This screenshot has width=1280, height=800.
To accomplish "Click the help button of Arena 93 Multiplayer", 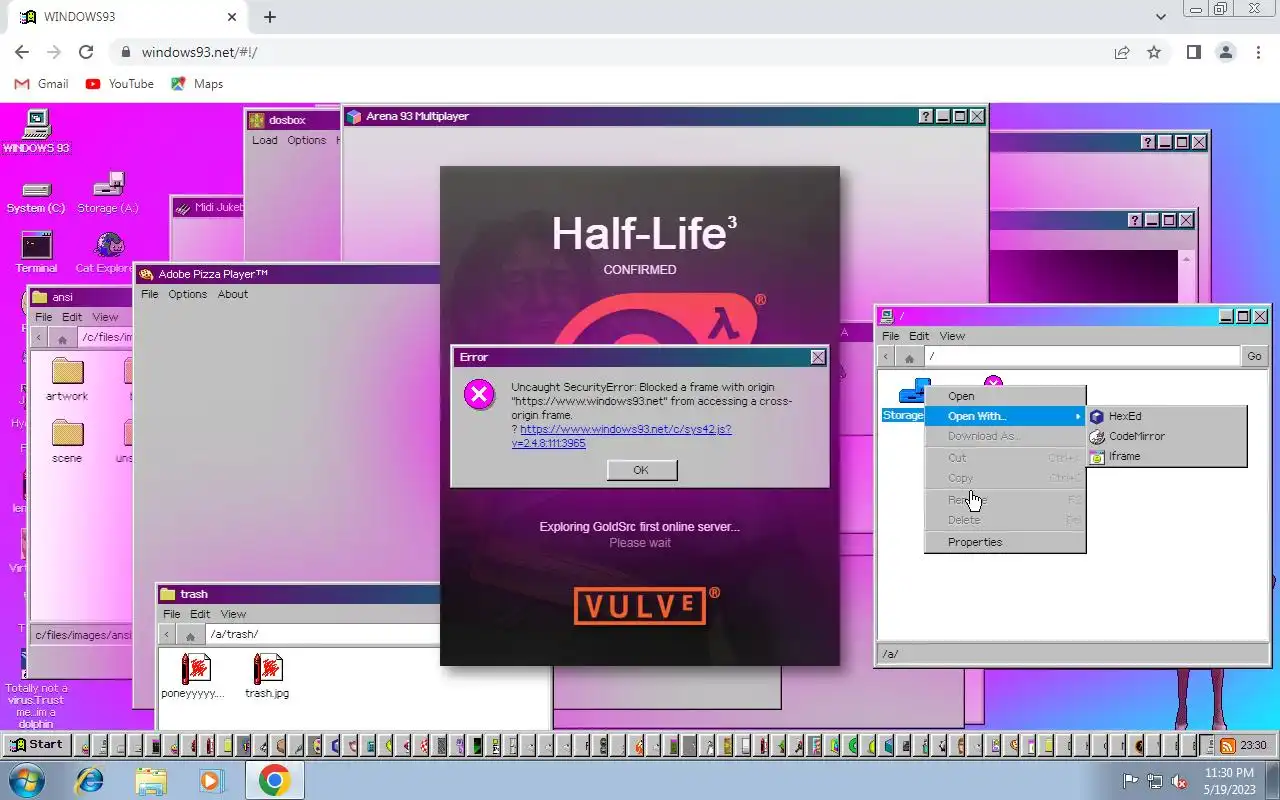I will coord(926,117).
